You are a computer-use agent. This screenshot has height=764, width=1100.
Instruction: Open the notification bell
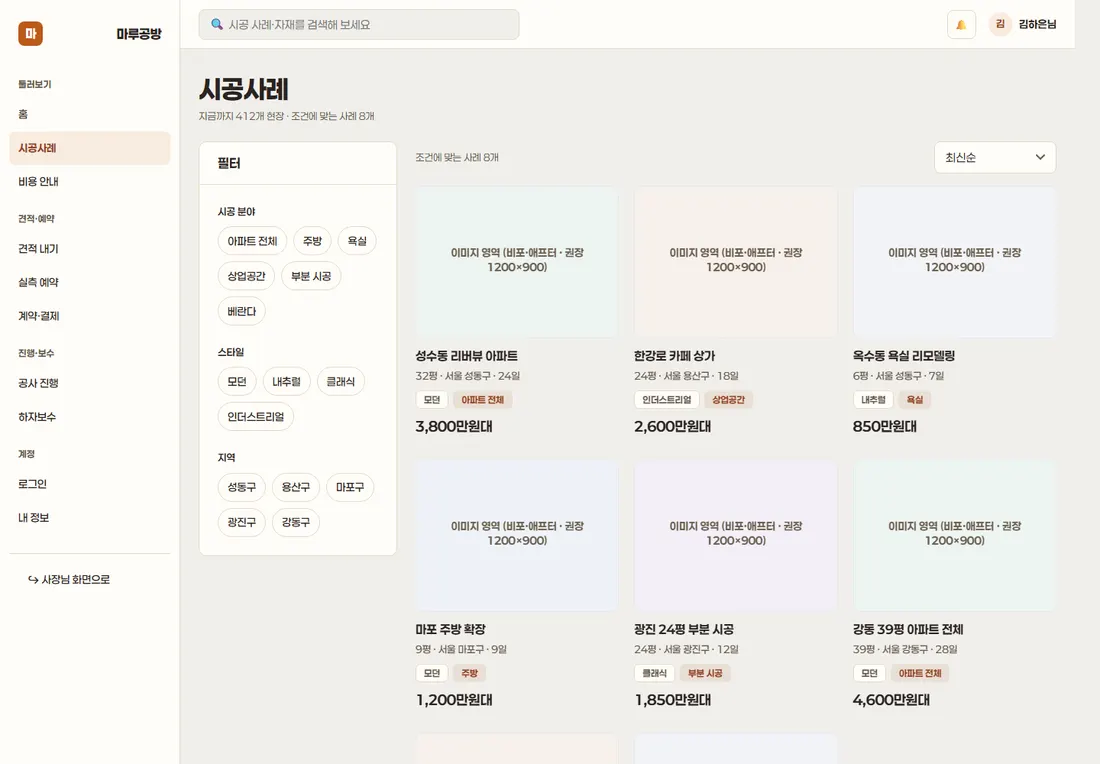pyautogui.click(x=961, y=25)
